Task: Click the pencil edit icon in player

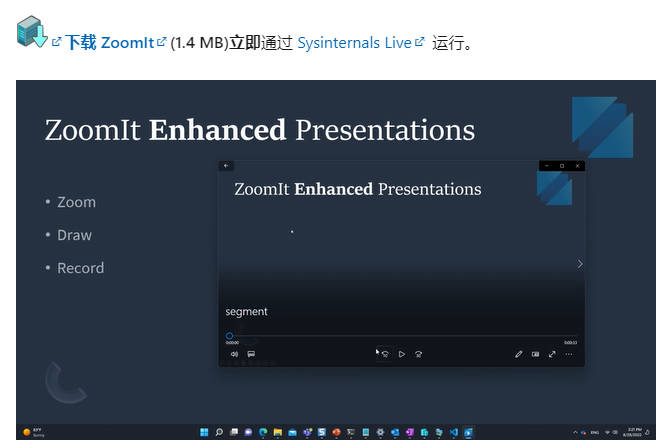Action: [x=519, y=354]
